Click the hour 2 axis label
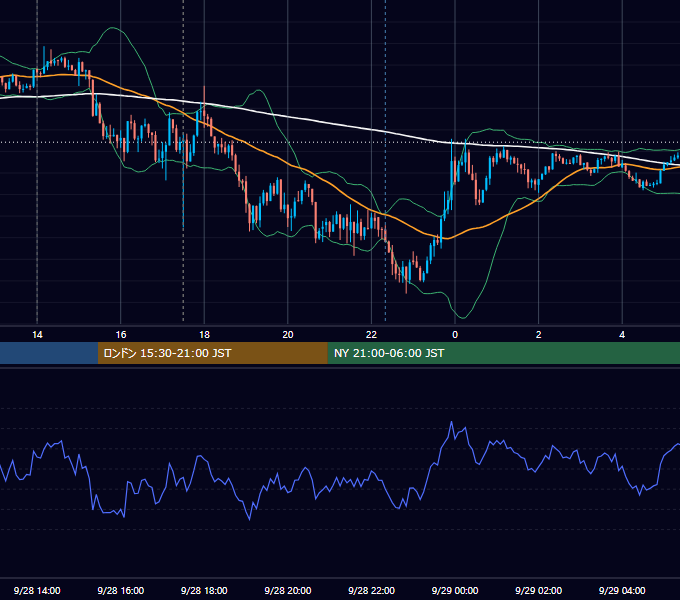 point(539,335)
